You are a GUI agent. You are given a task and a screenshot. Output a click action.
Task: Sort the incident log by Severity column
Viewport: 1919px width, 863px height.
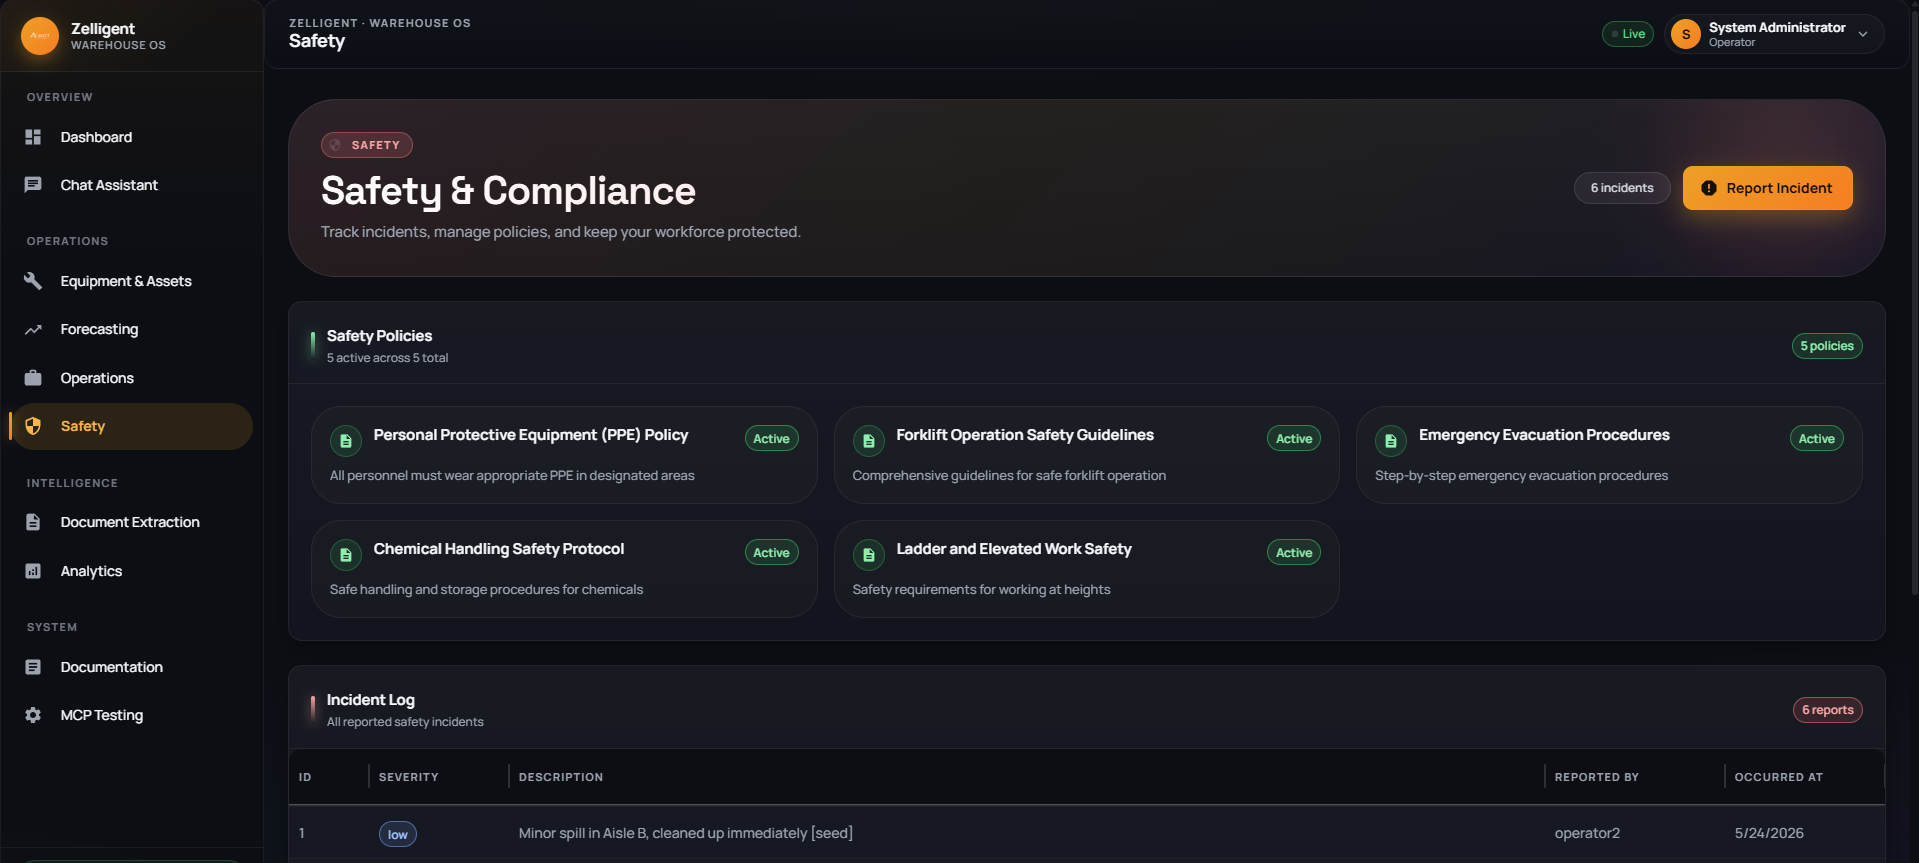click(408, 777)
